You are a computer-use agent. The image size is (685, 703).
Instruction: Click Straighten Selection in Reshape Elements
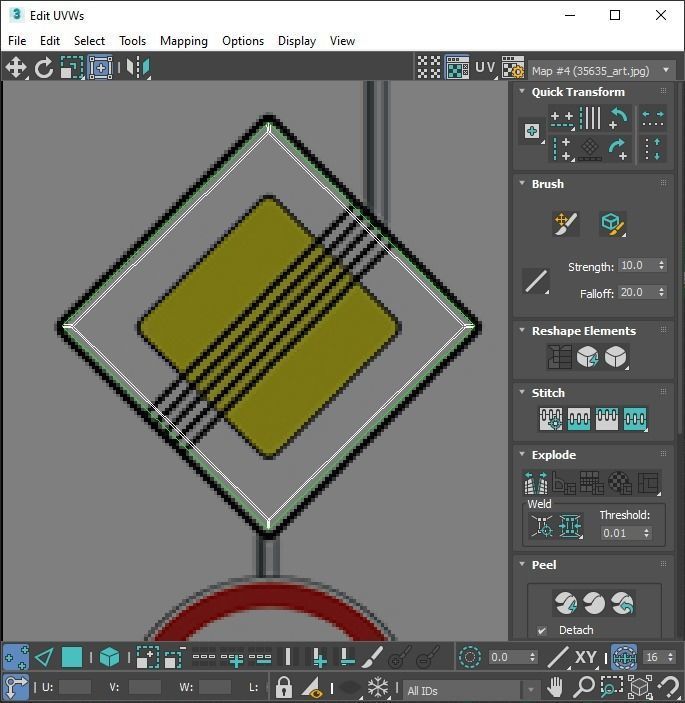(x=559, y=357)
